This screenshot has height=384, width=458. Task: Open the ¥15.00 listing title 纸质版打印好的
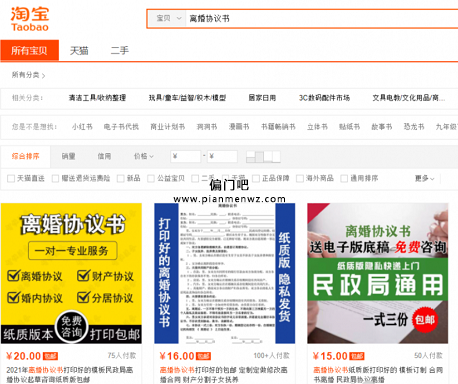(x=378, y=375)
